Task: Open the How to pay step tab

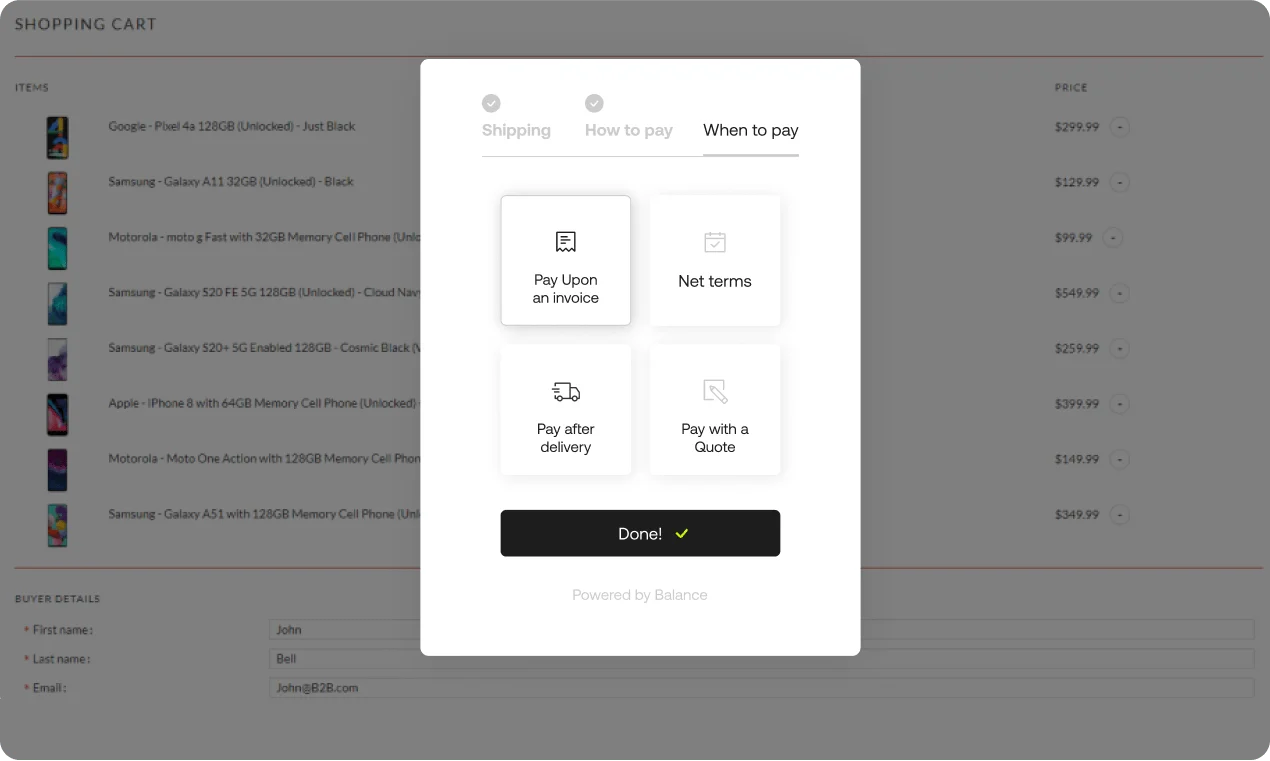Action: click(x=629, y=130)
